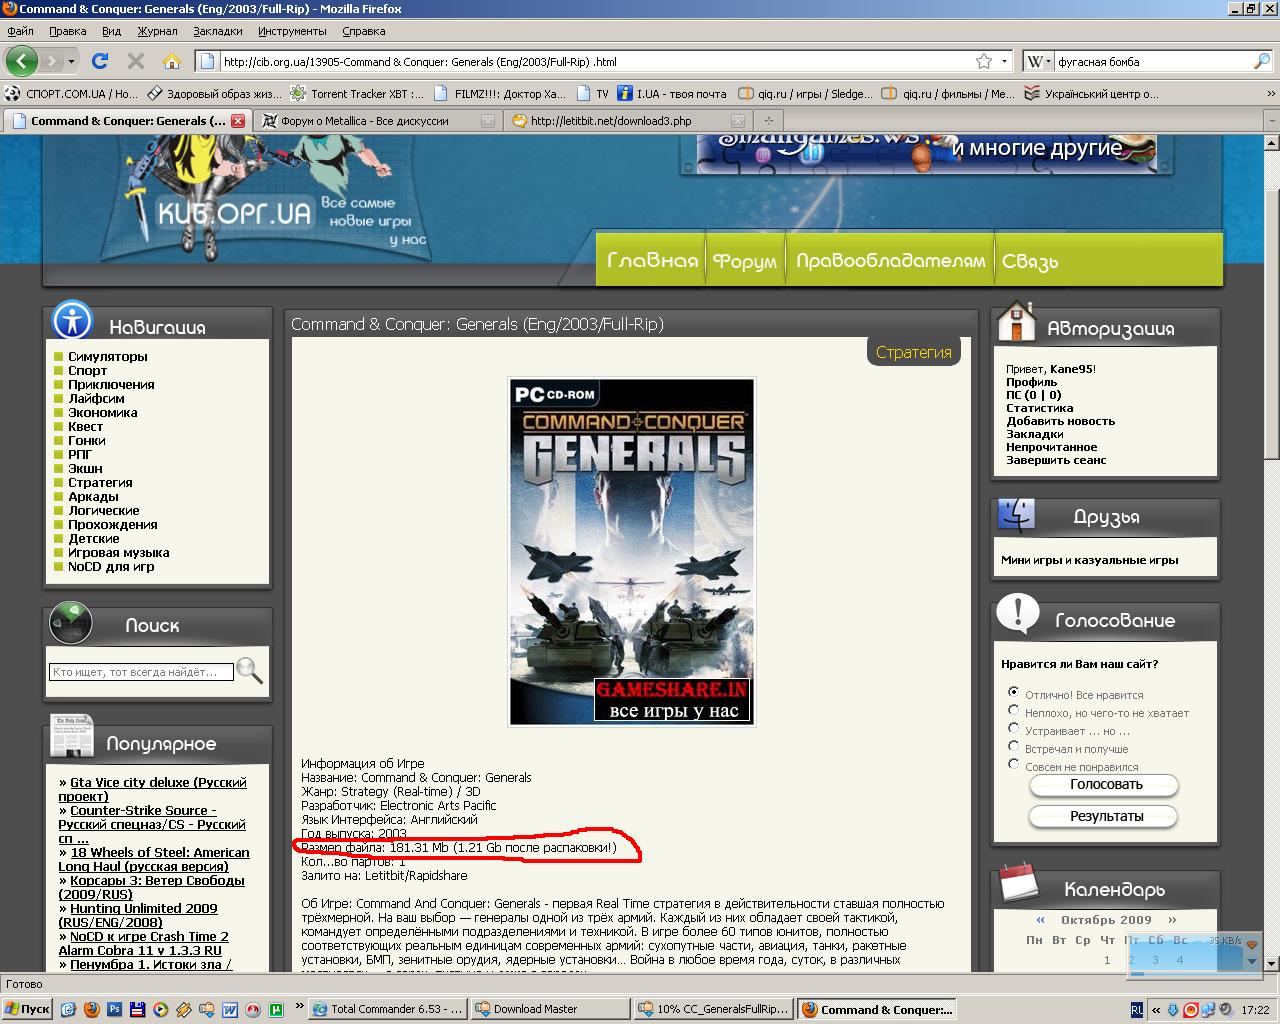The height and width of the screenshot is (1024, 1280).
Task: Open the Закладки menu in menu bar
Action: pyautogui.click(x=217, y=31)
